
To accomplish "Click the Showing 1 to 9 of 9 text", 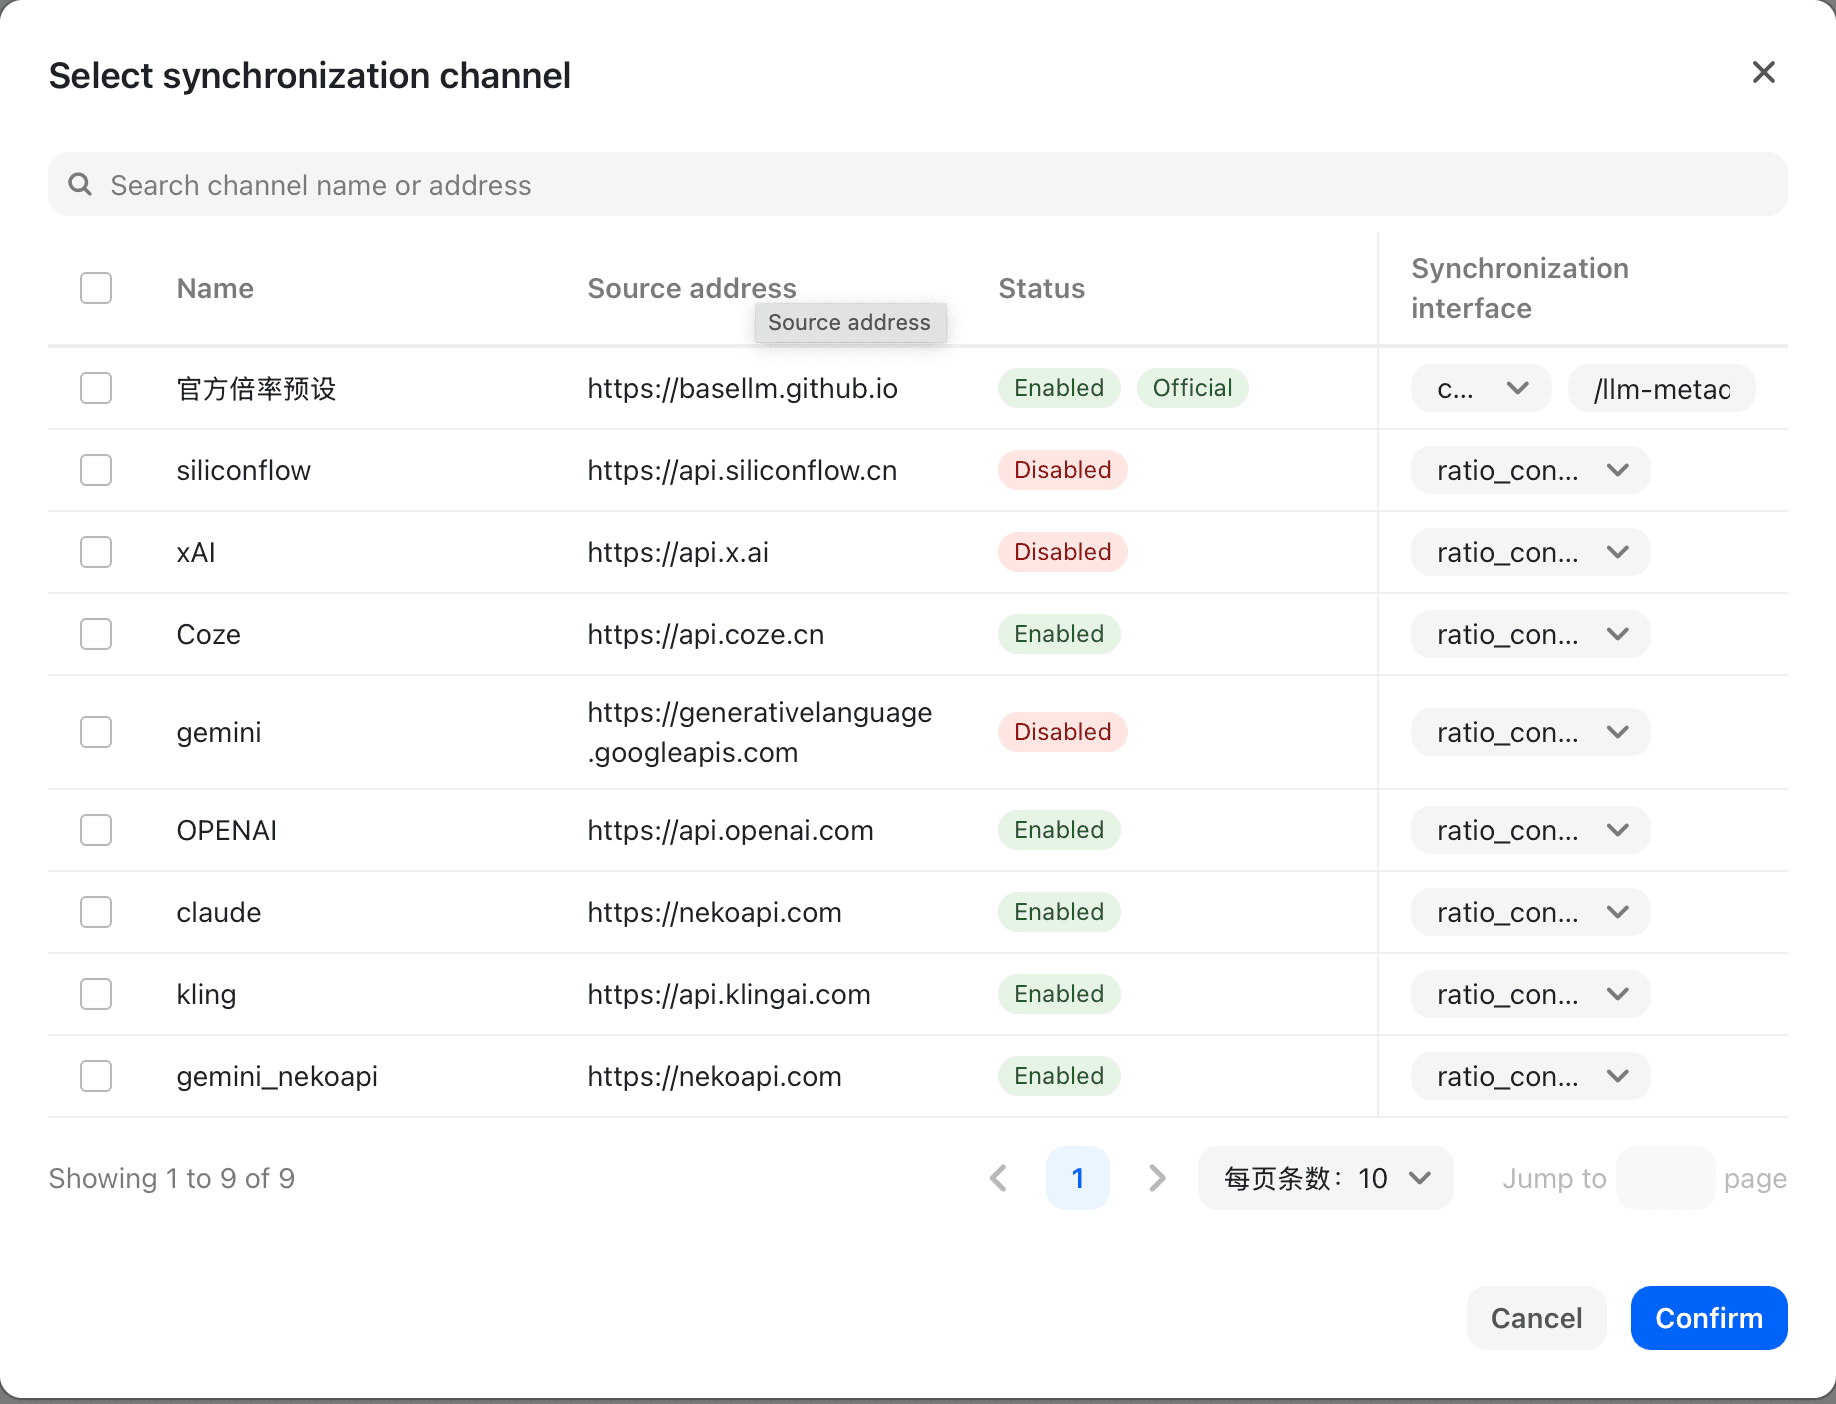I will pos(172,1178).
